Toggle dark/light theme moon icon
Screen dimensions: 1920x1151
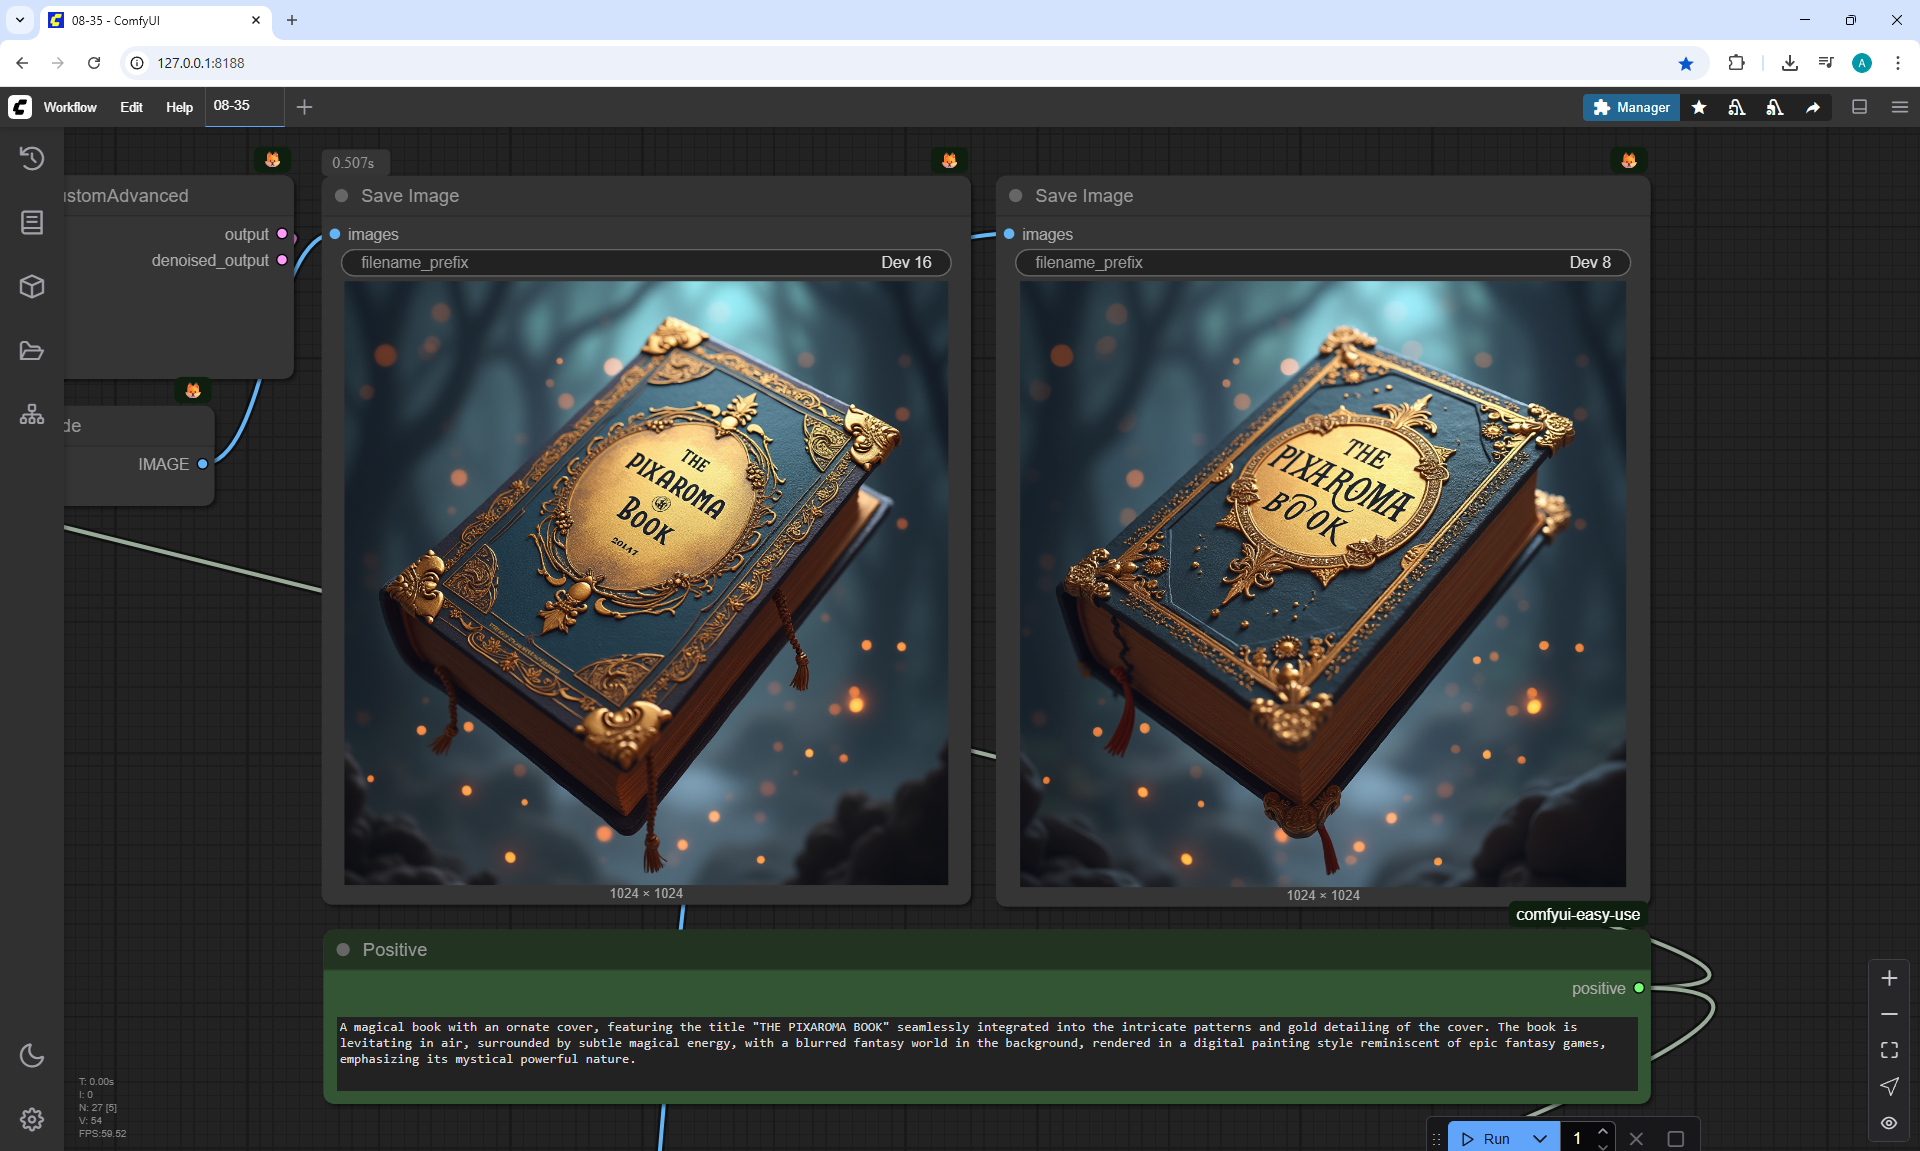[32, 1055]
